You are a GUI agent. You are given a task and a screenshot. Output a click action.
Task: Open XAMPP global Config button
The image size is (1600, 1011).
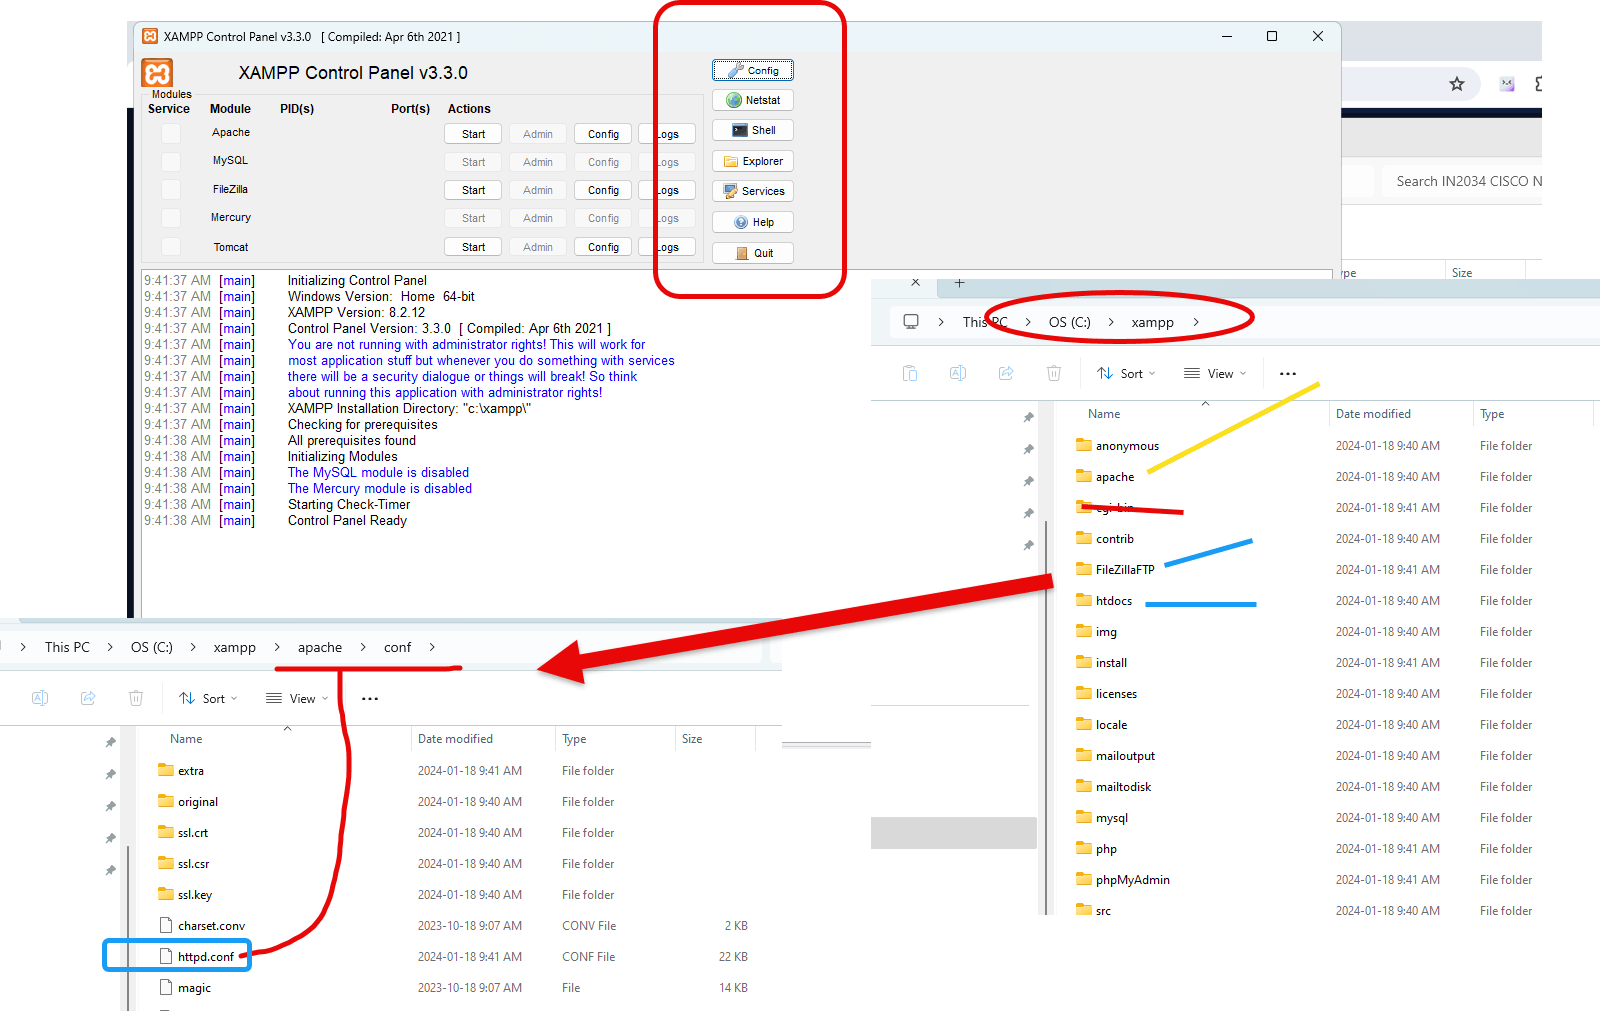(x=753, y=70)
